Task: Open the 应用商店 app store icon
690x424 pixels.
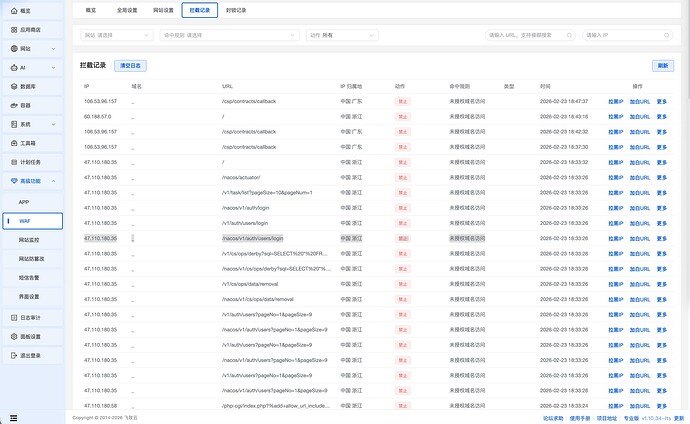Action: pos(12,30)
